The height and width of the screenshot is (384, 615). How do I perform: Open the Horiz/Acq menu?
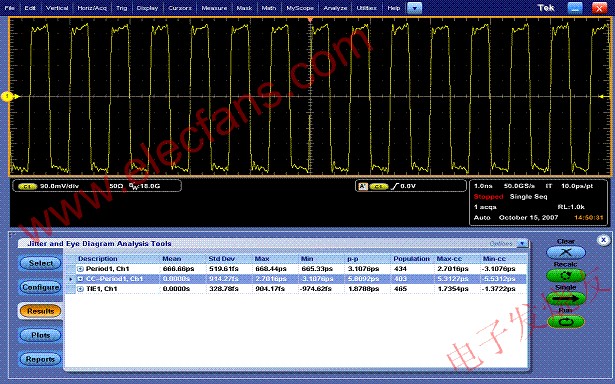(x=92, y=8)
